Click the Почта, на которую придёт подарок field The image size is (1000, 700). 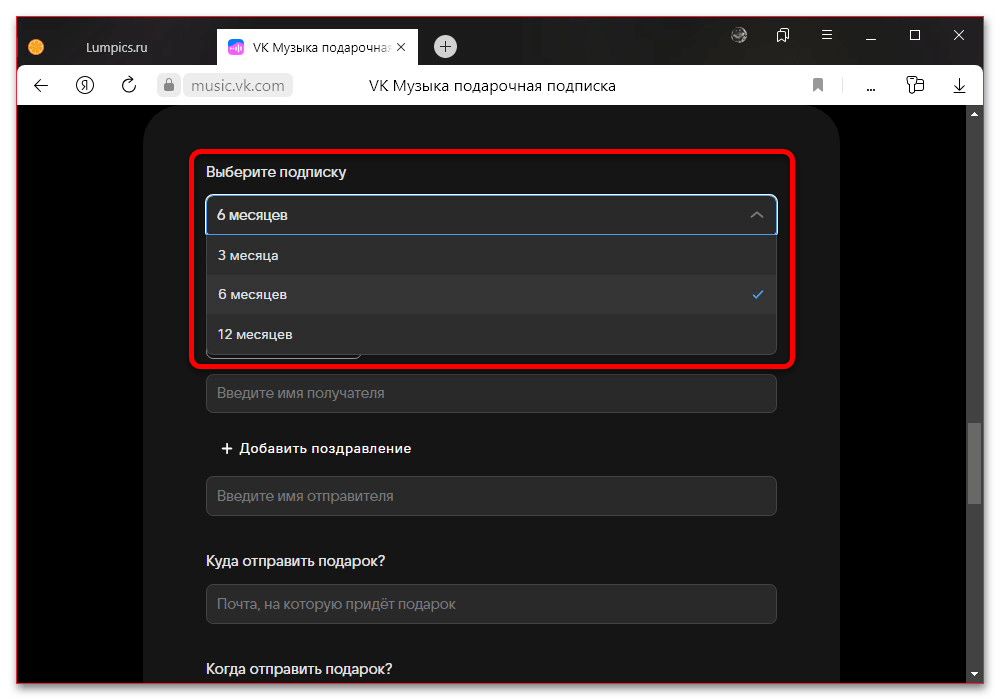pyautogui.click(x=491, y=604)
